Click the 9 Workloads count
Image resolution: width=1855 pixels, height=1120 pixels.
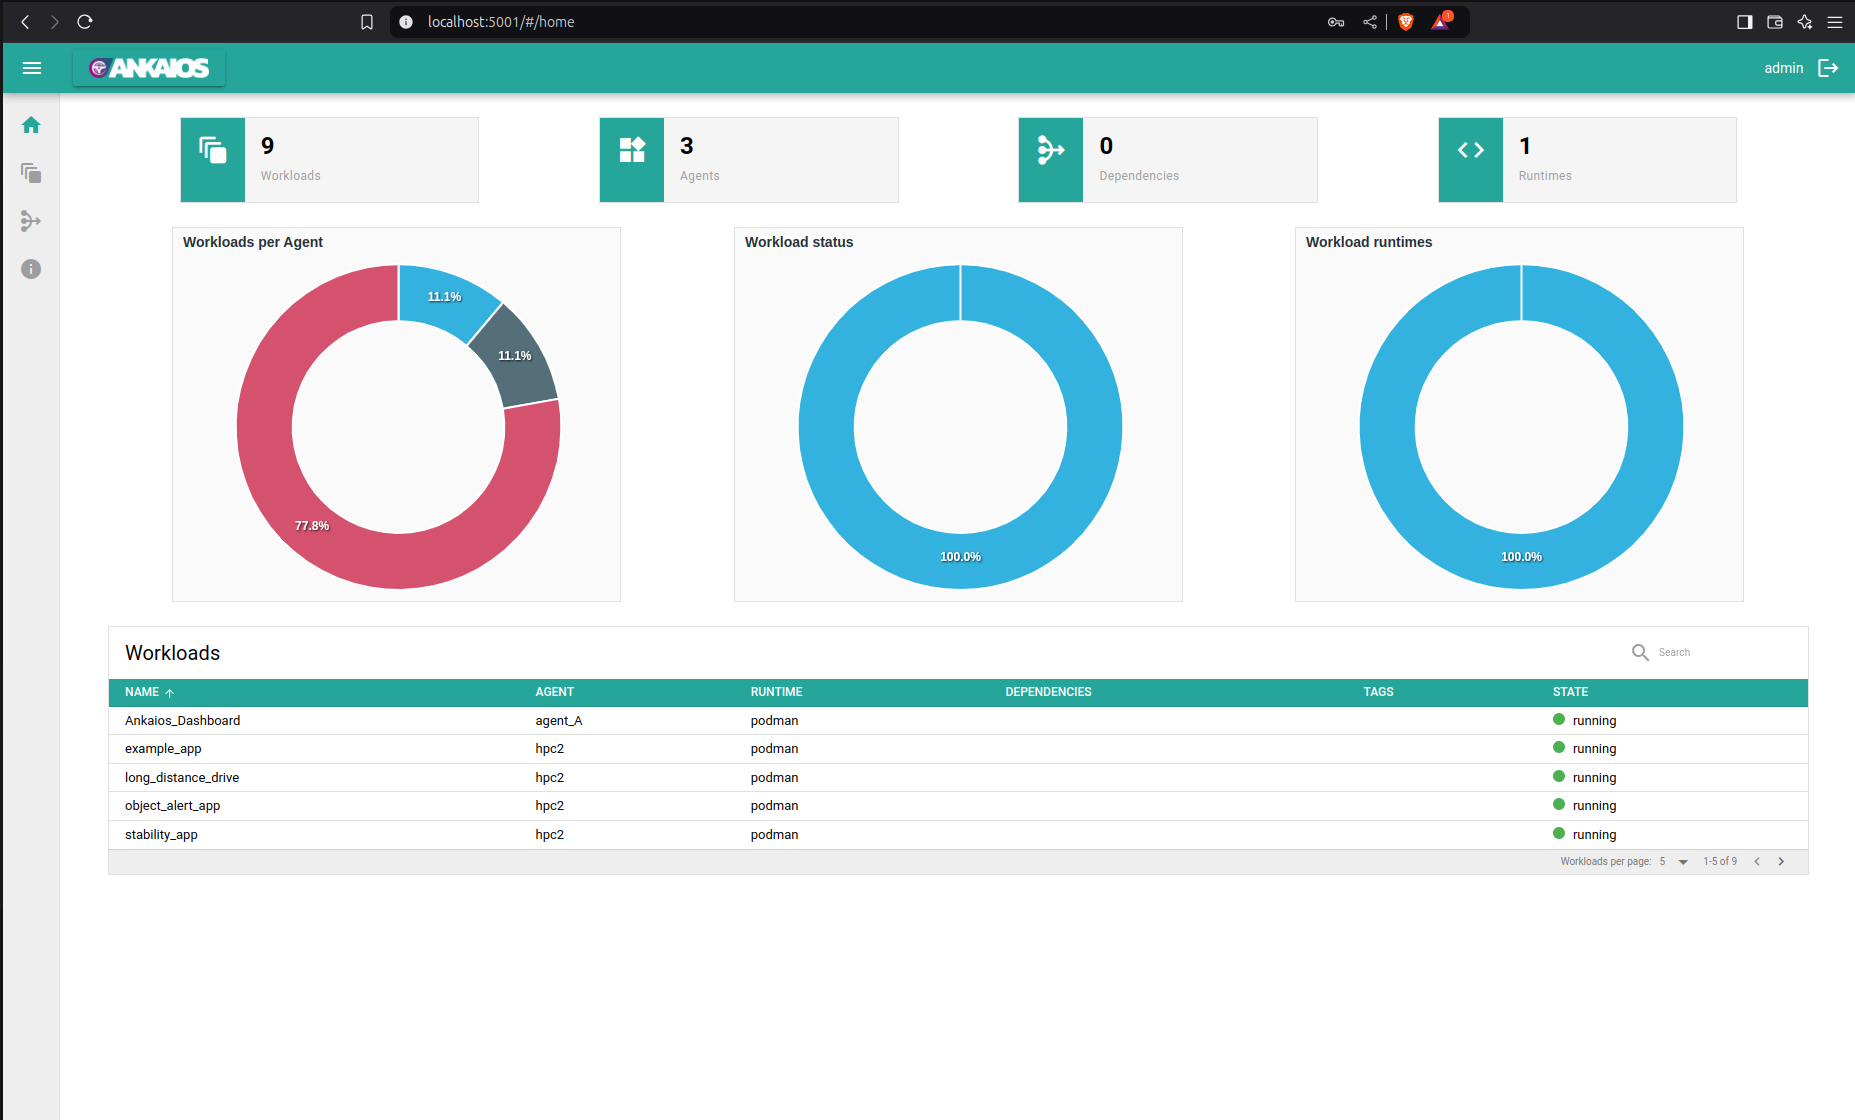(267, 146)
